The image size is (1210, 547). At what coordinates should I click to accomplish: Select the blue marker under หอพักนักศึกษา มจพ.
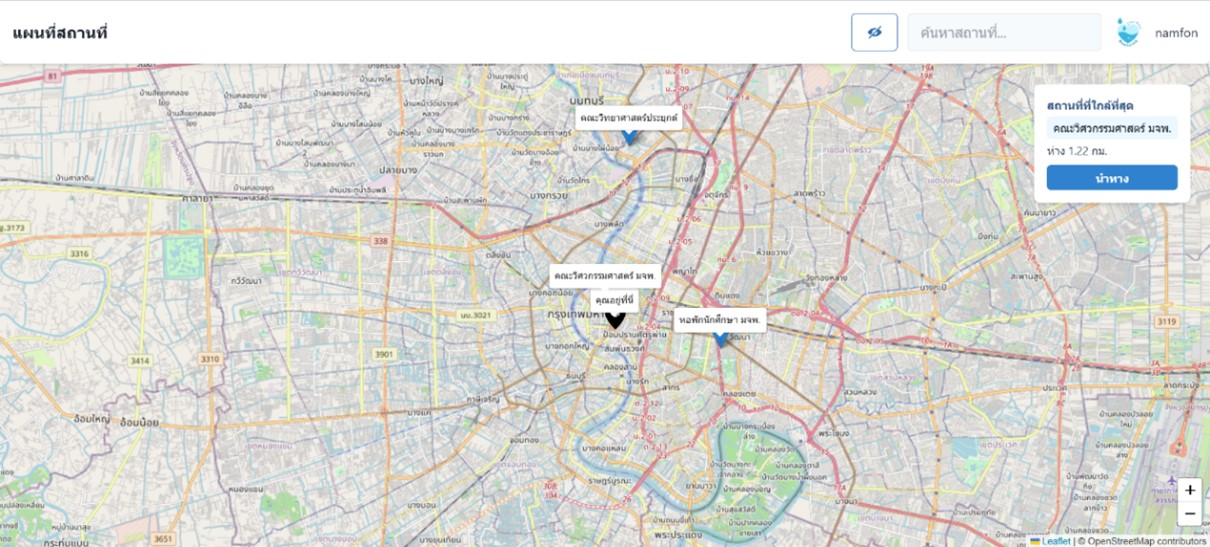click(x=720, y=340)
